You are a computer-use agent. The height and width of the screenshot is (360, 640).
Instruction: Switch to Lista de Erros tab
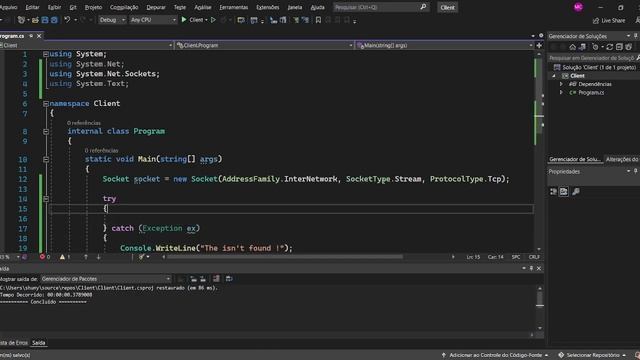pyautogui.click(x=14, y=343)
